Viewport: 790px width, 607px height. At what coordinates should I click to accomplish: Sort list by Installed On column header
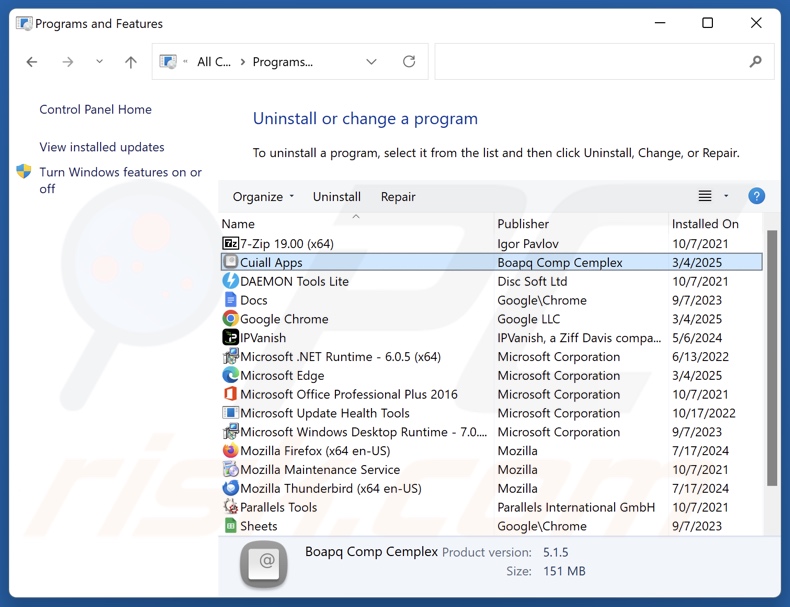pos(705,224)
